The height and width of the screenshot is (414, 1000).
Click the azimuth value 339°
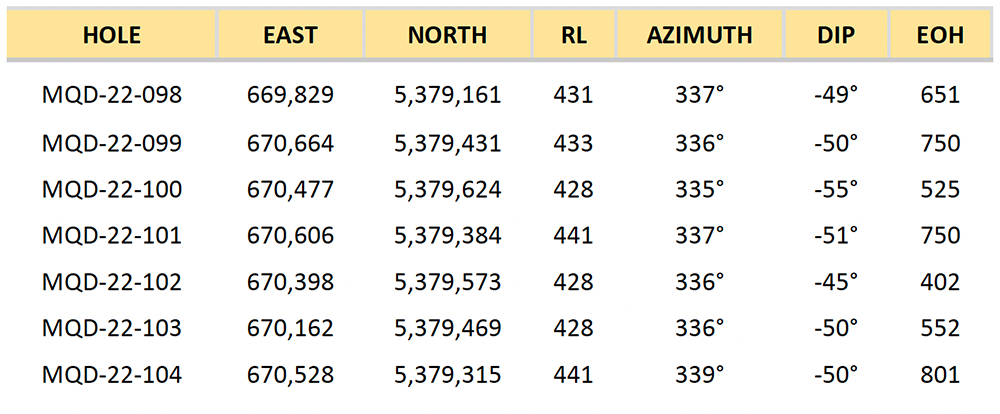coord(700,375)
